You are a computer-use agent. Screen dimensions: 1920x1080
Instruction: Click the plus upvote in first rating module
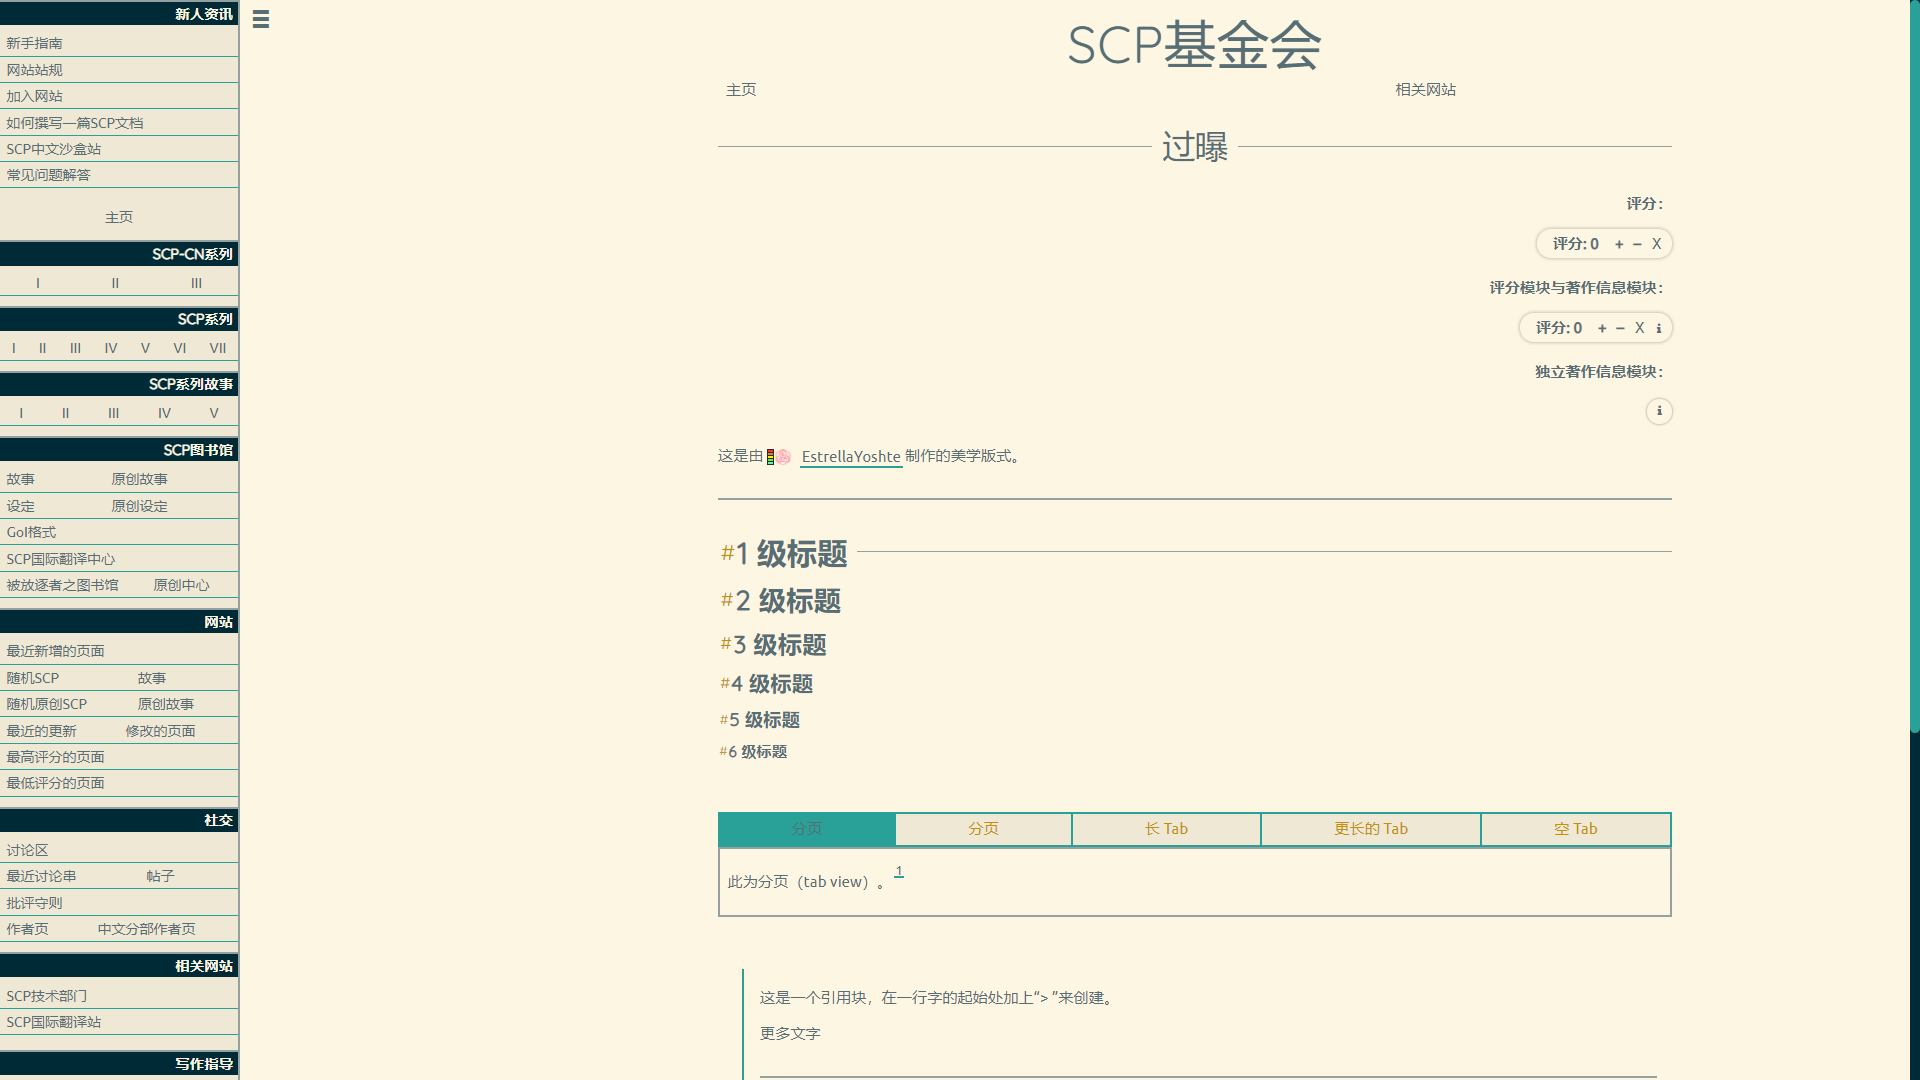(x=1619, y=244)
